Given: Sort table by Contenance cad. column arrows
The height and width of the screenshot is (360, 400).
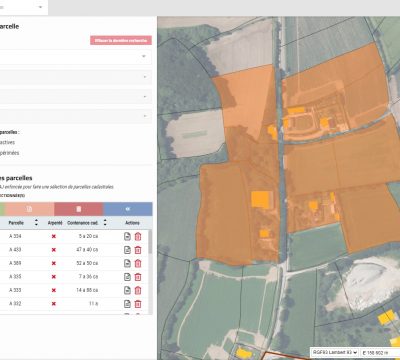Looking at the screenshot, I should pyautogui.click(x=105, y=223).
